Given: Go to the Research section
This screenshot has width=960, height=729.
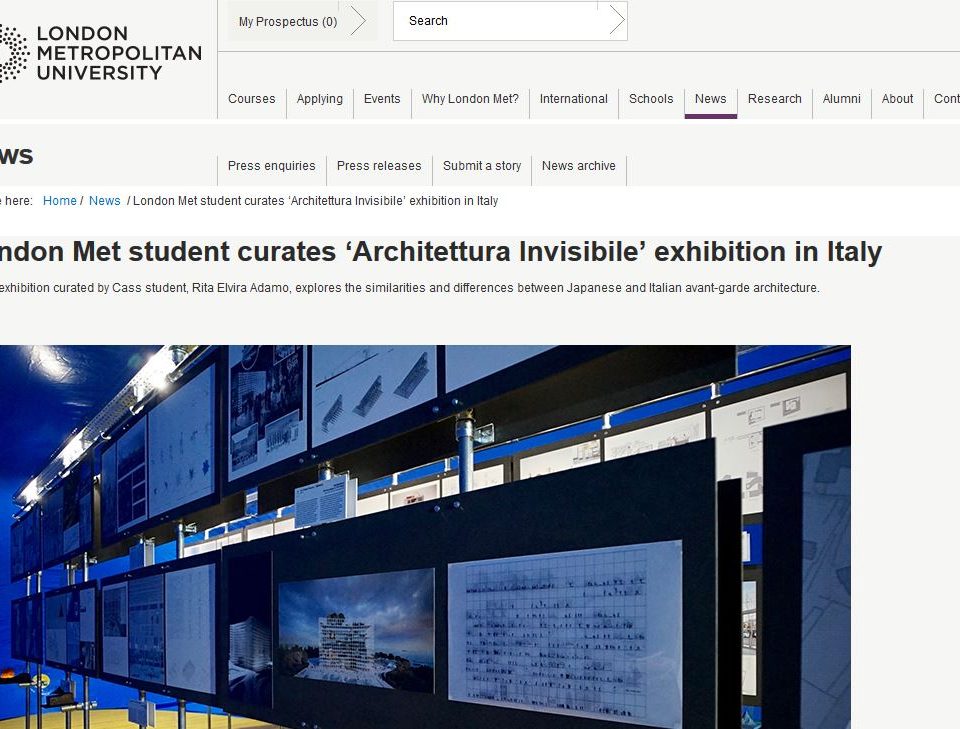Looking at the screenshot, I should [x=774, y=99].
